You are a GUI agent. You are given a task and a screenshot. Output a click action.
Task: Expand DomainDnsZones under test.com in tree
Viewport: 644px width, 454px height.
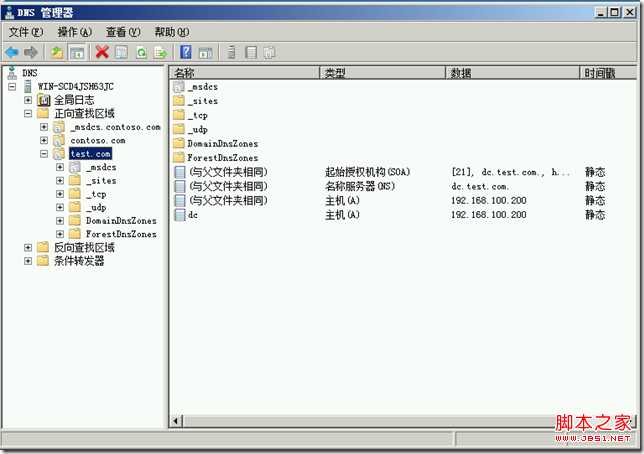click(x=60, y=221)
